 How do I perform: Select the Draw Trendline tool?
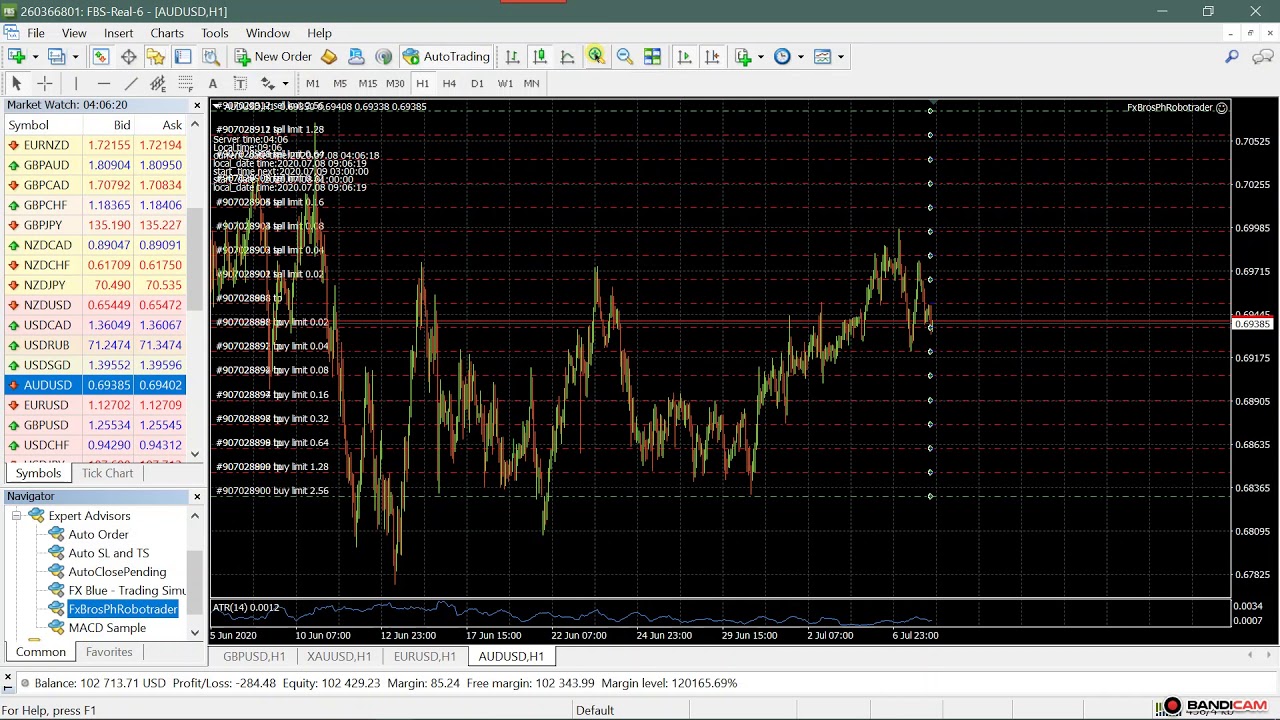pos(131,84)
